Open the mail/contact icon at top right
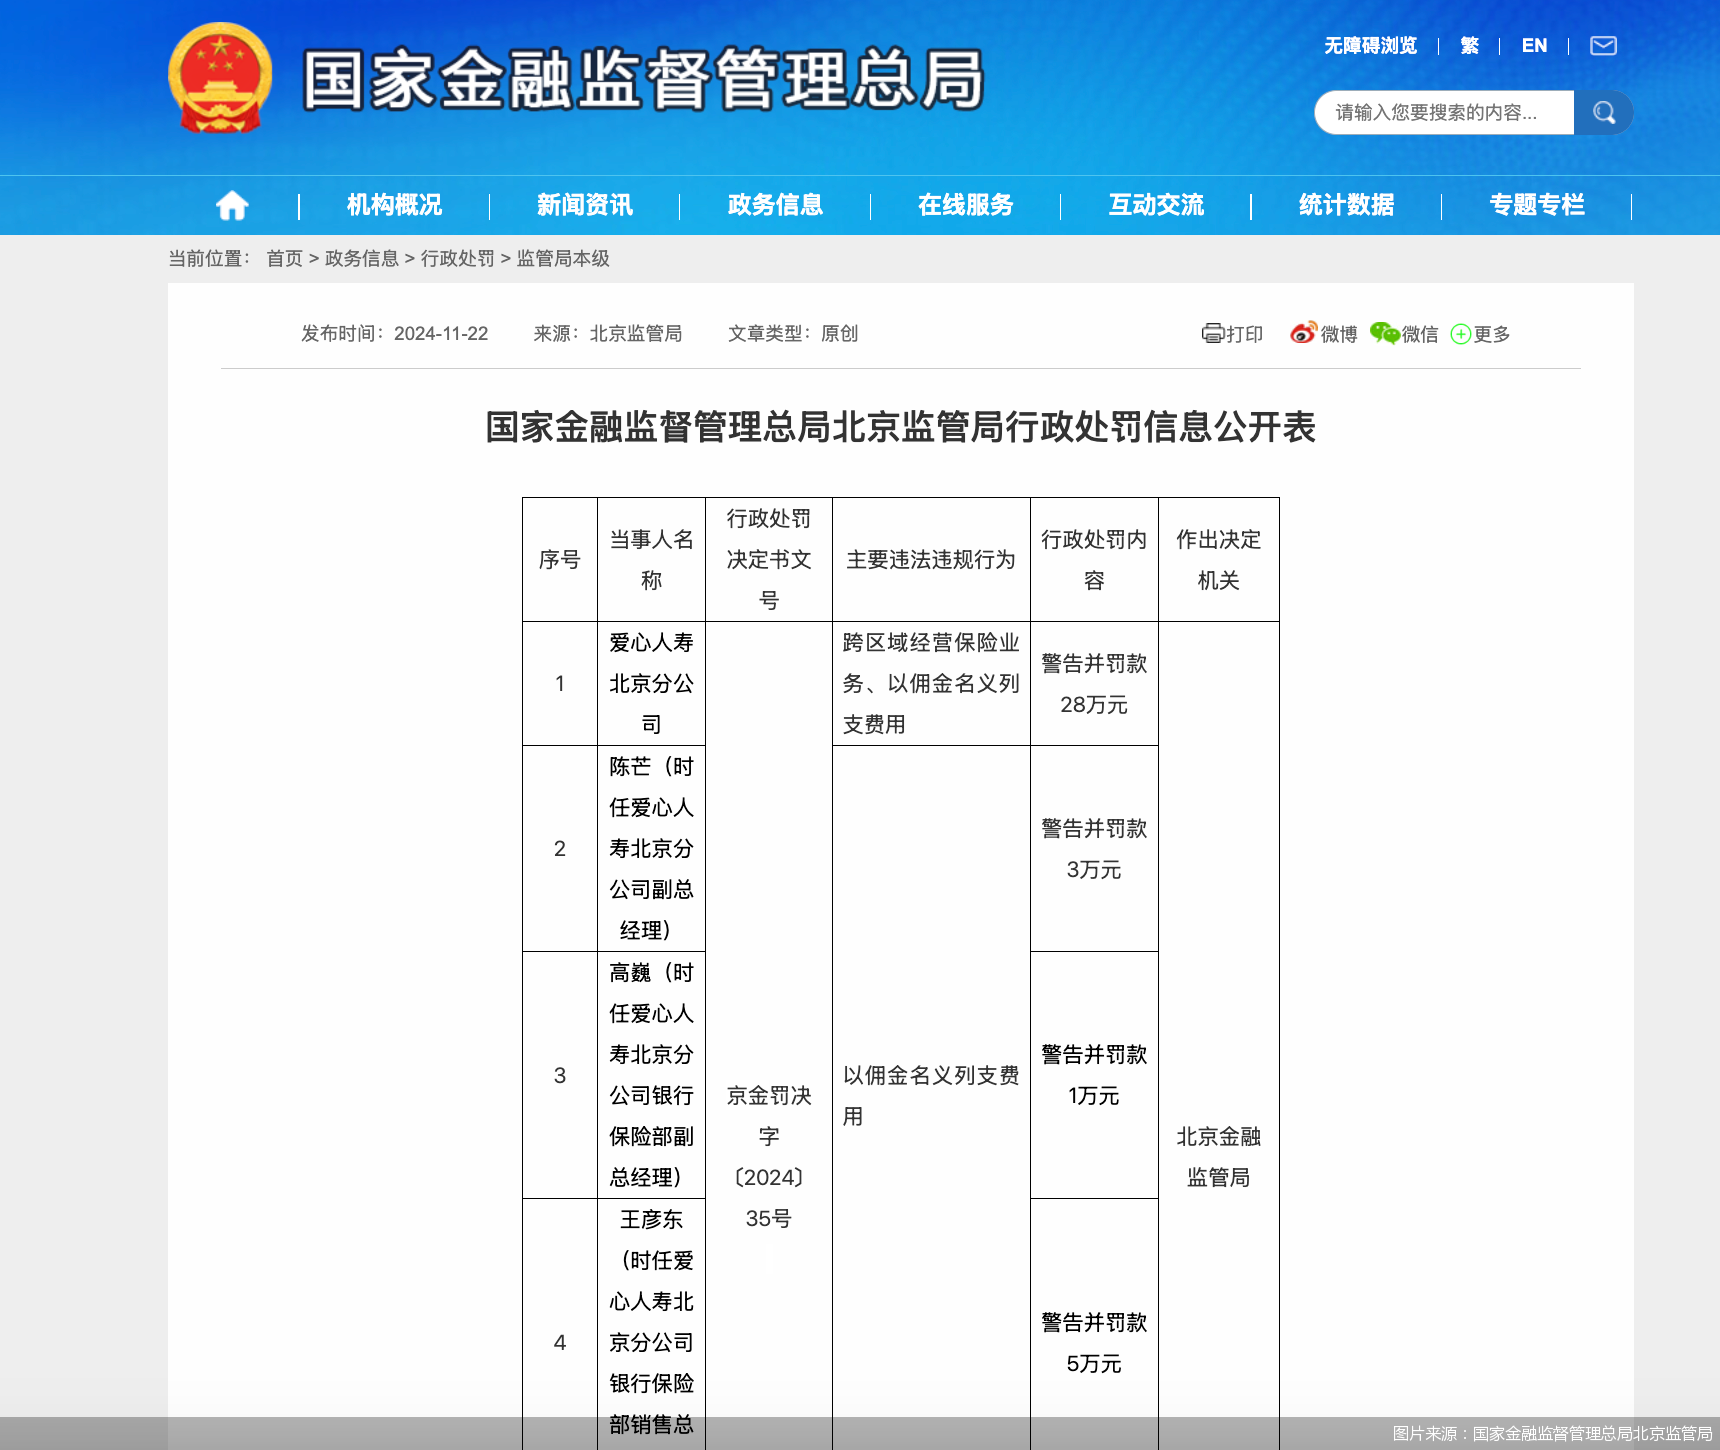The height and width of the screenshot is (1450, 1720). coord(1602,46)
